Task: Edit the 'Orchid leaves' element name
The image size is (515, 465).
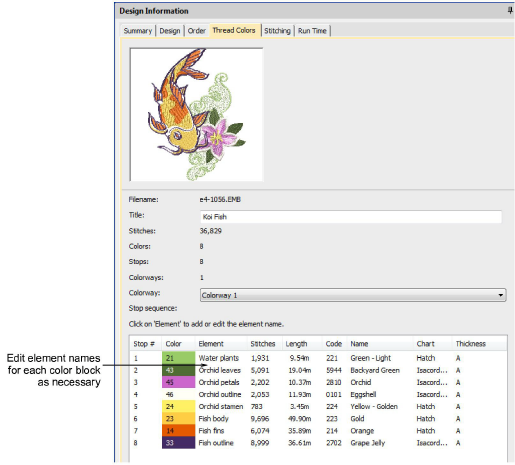Action: pyautogui.click(x=219, y=370)
